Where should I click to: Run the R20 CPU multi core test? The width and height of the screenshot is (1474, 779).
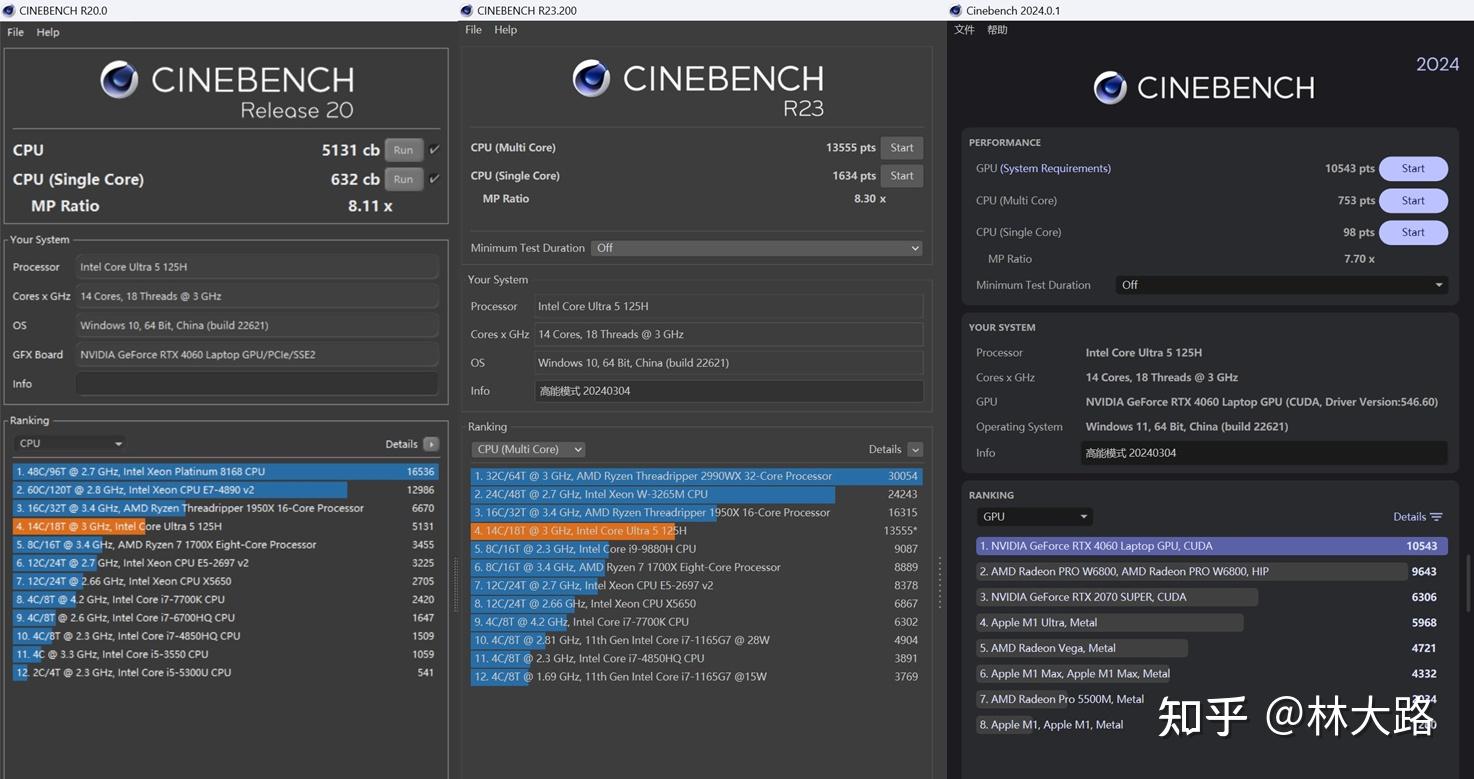coord(403,150)
